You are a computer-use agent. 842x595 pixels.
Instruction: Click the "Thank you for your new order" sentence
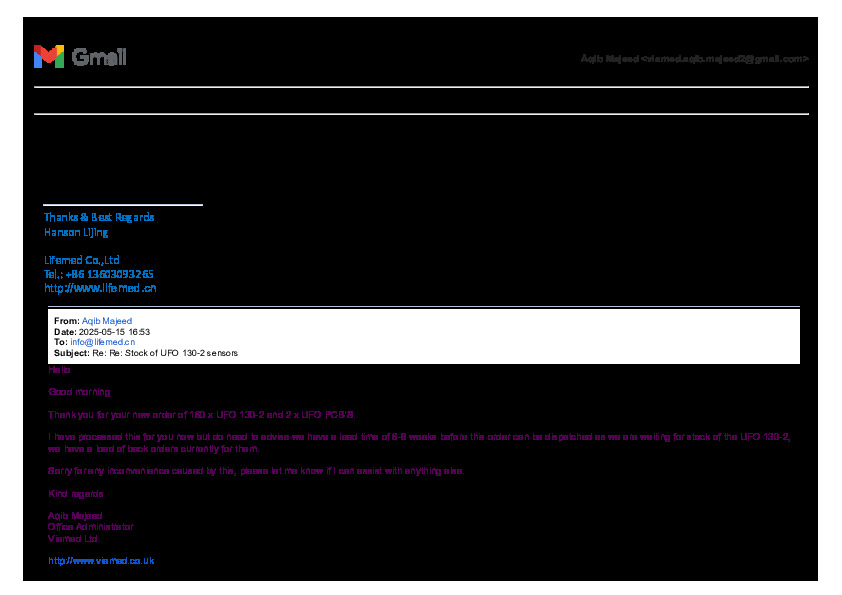(201, 414)
